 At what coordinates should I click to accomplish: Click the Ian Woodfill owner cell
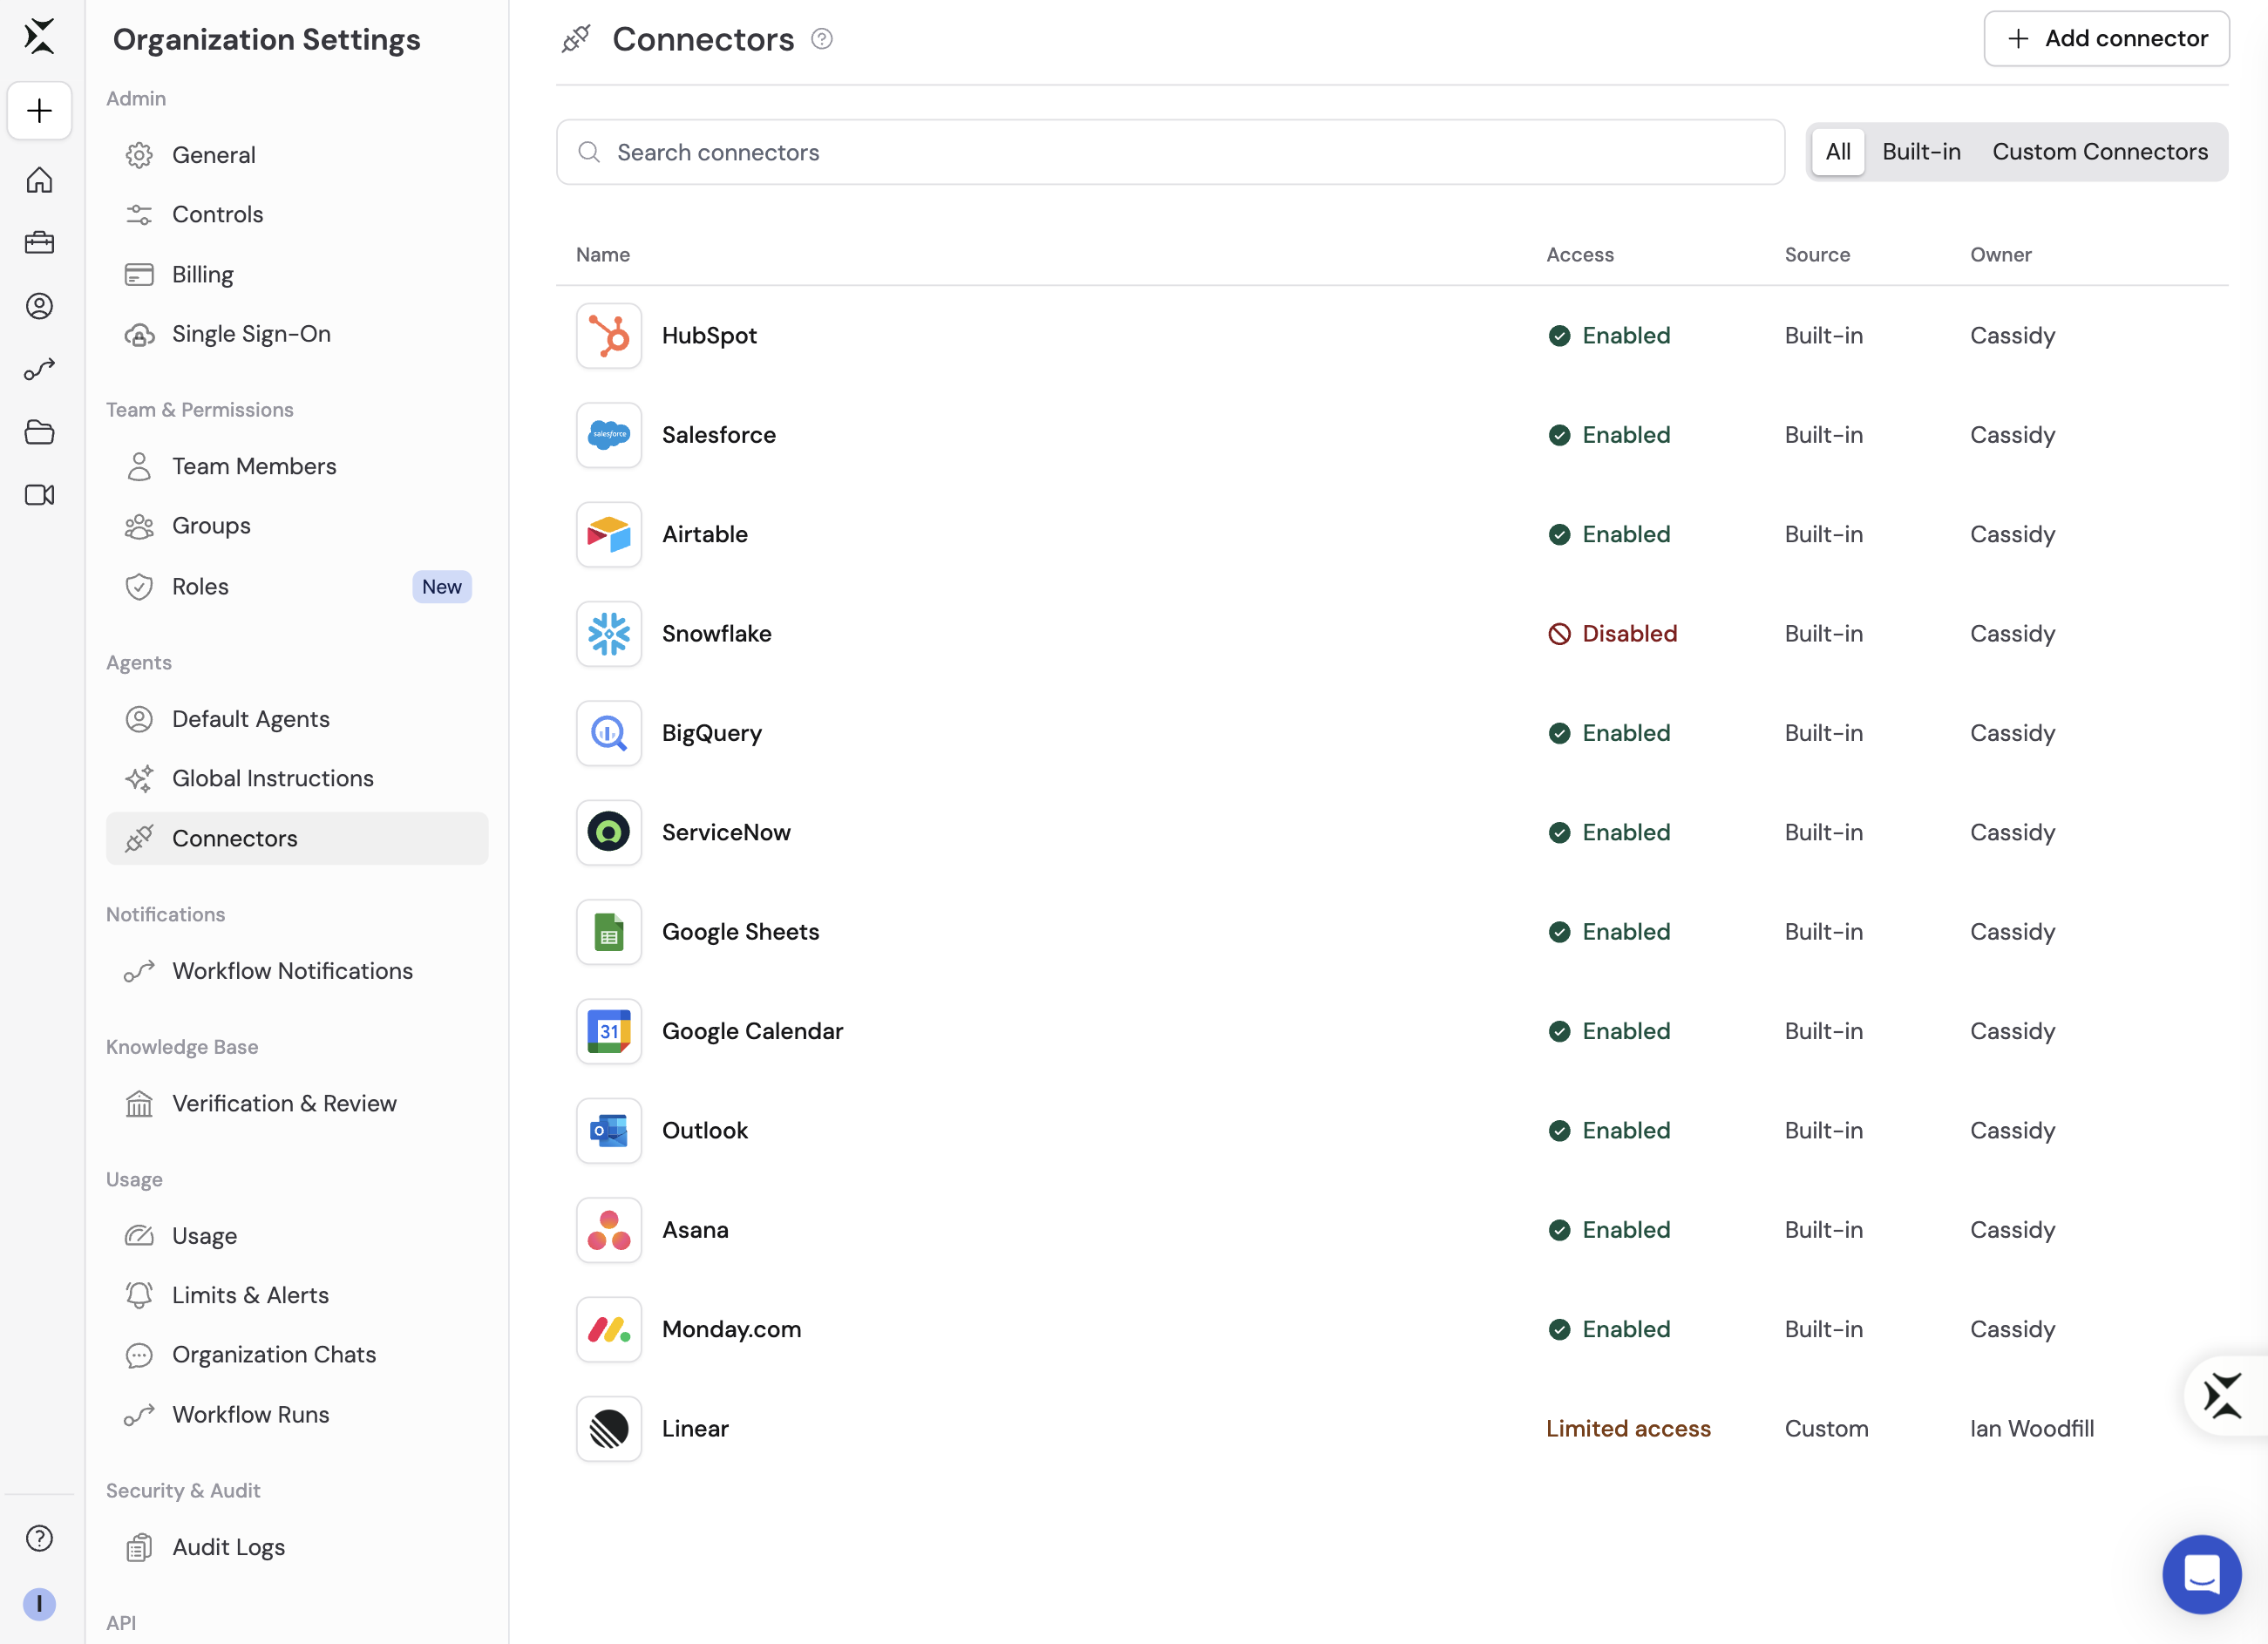click(x=2032, y=1429)
